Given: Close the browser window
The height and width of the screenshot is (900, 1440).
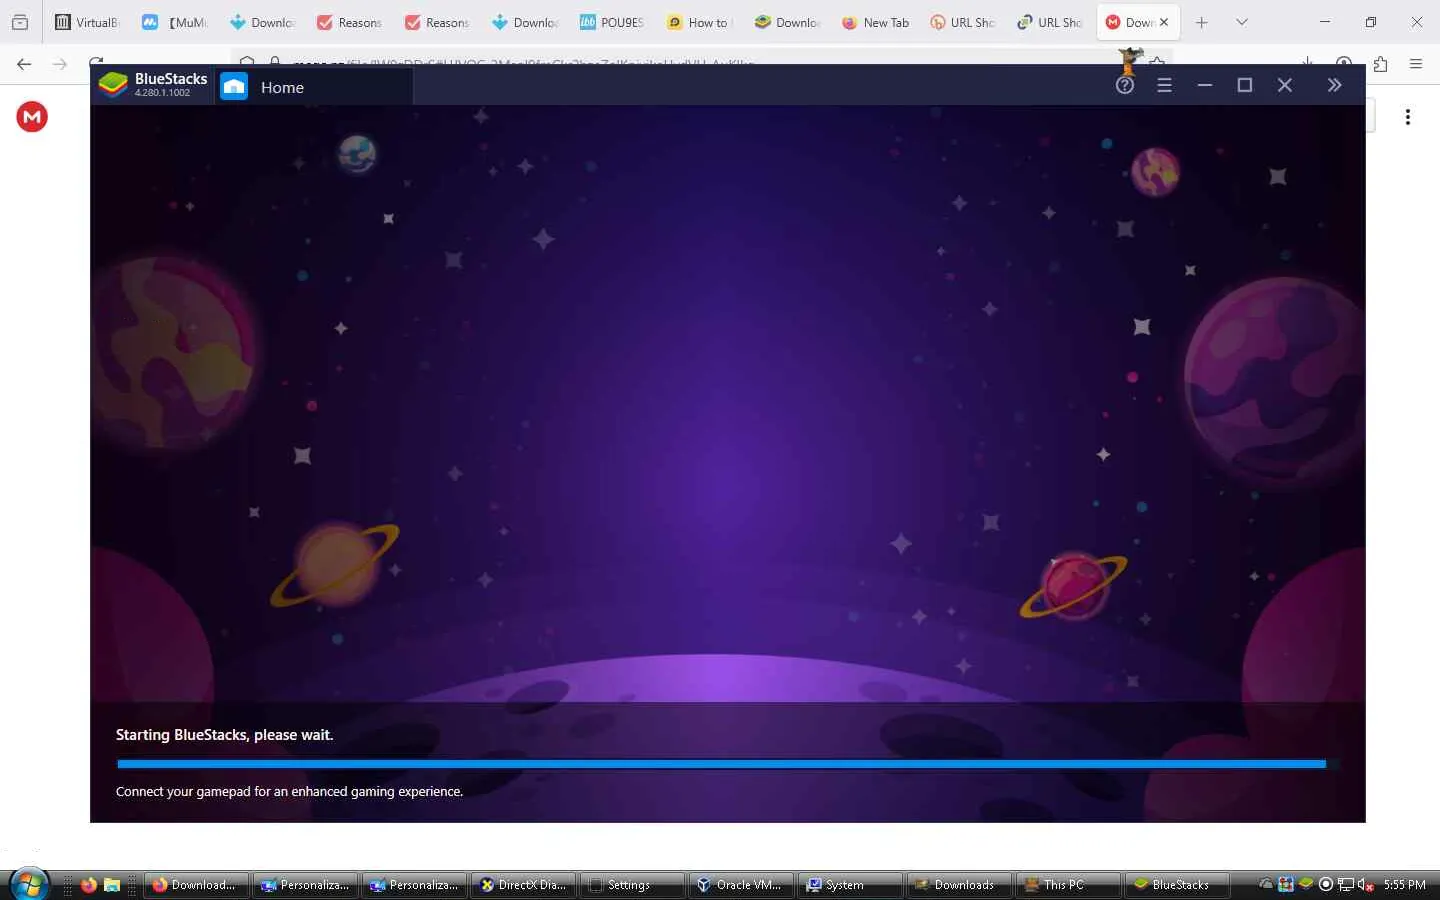Looking at the screenshot, I should tap(1417, 22).
